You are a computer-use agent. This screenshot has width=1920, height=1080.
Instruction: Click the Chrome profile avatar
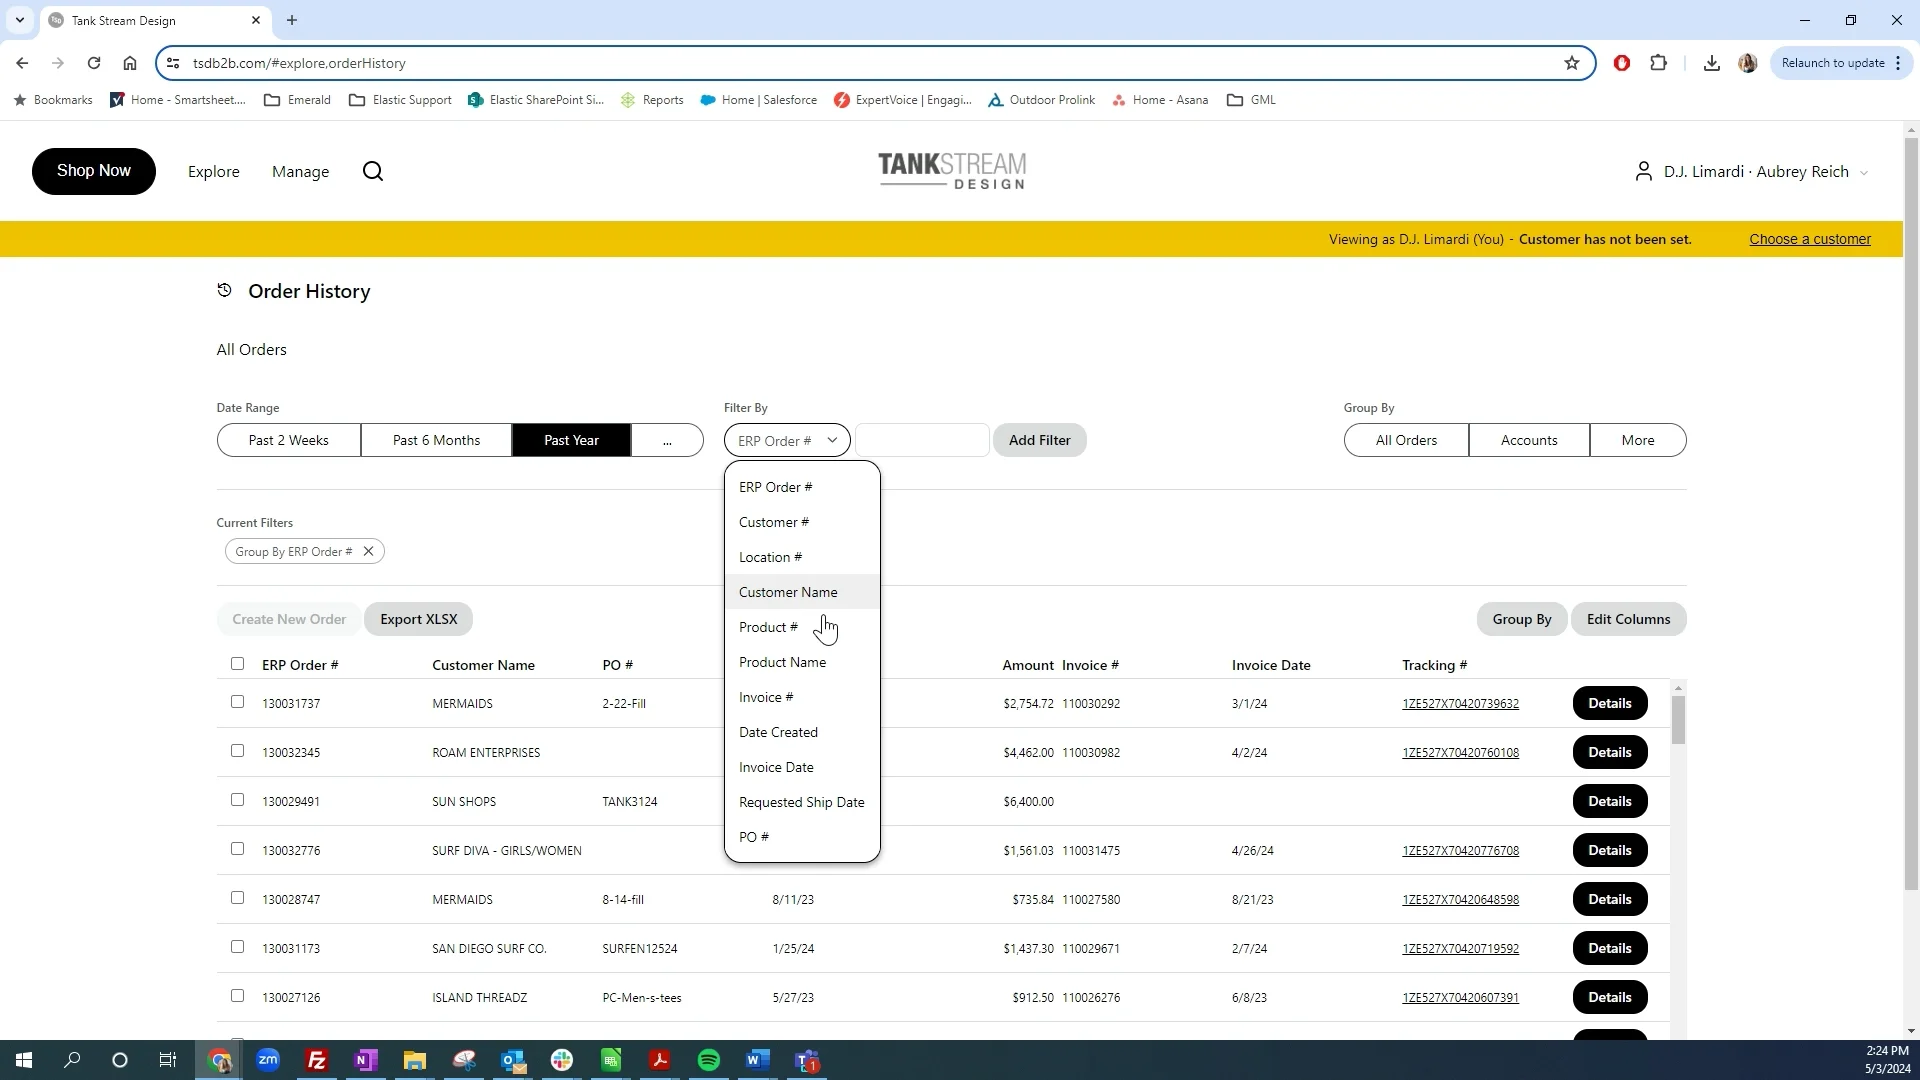[1748, 62]
